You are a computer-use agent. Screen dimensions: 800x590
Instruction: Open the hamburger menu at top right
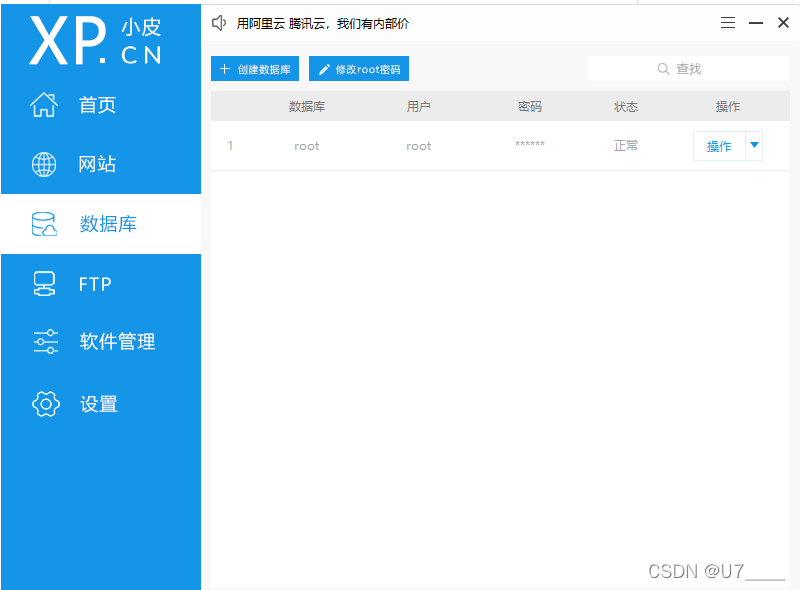click(x=728, y=22)
